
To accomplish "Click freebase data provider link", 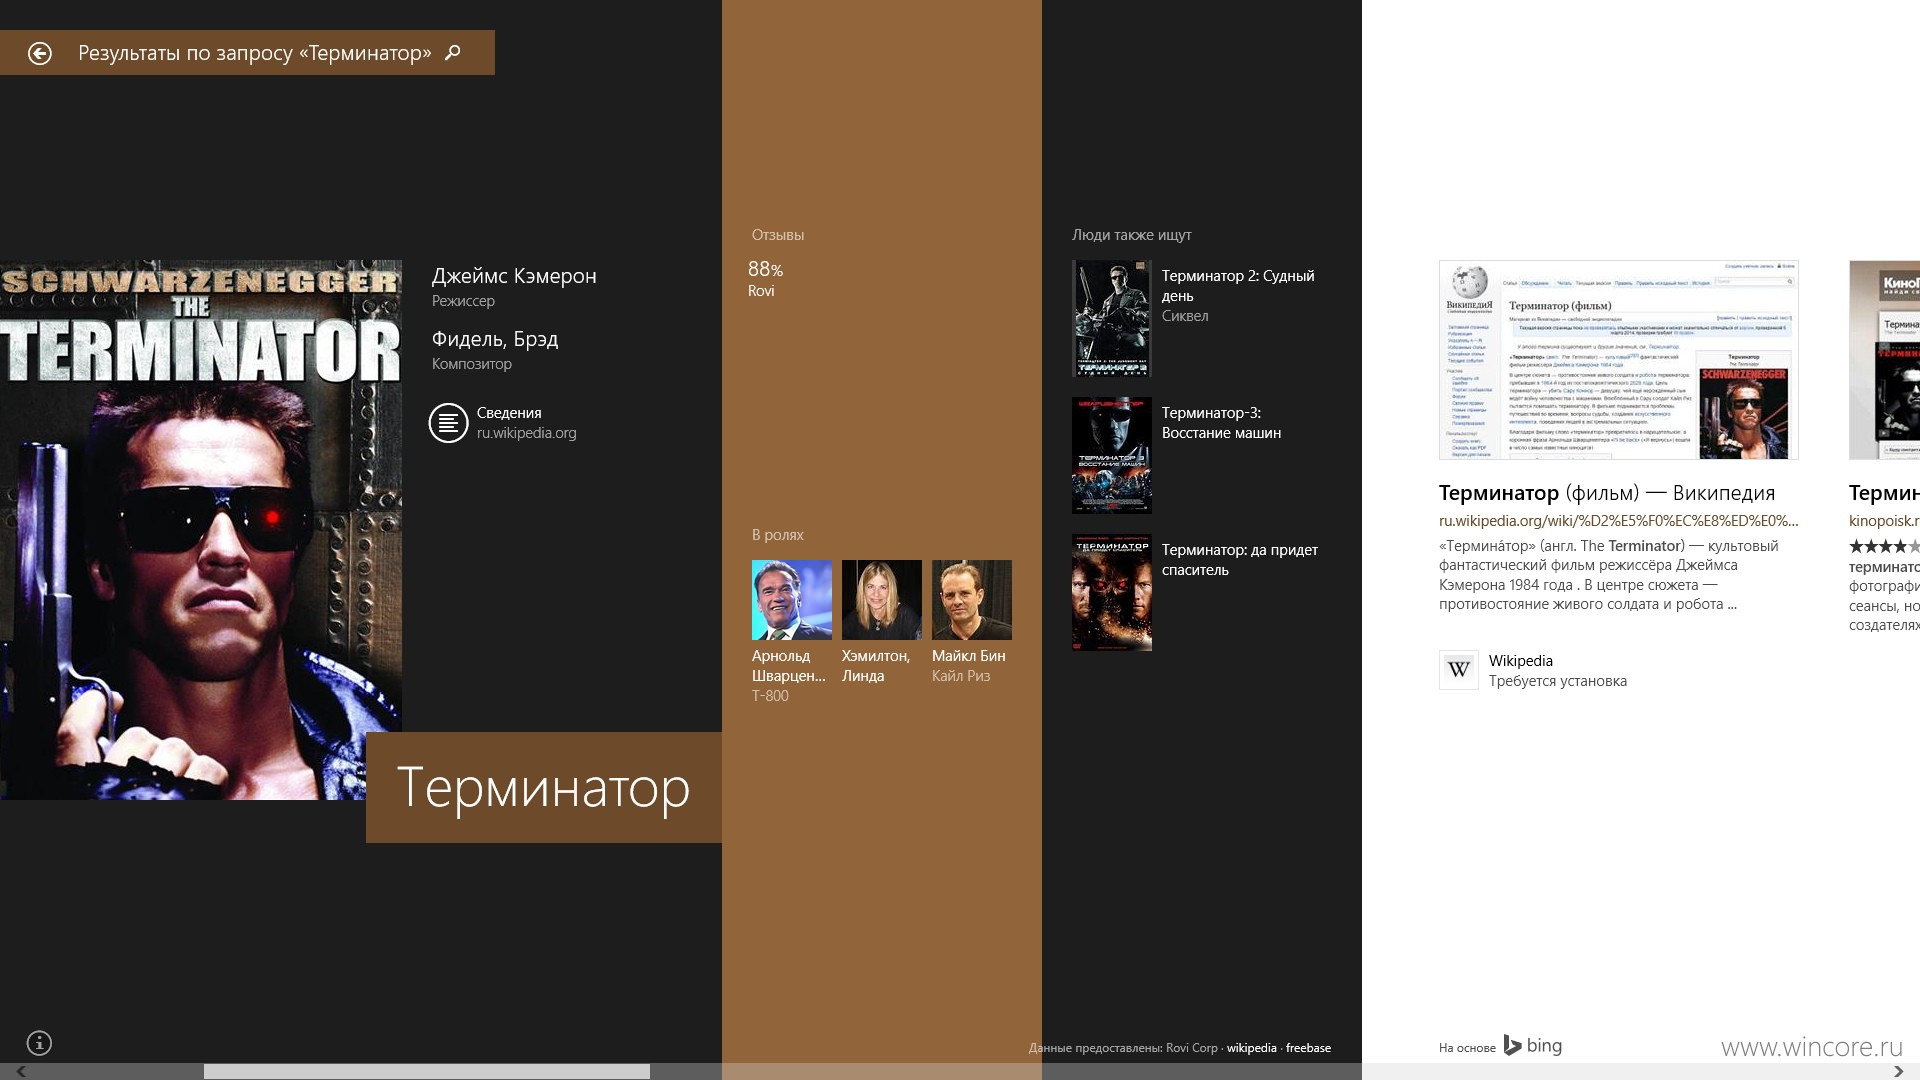I will (1308, 1048).
